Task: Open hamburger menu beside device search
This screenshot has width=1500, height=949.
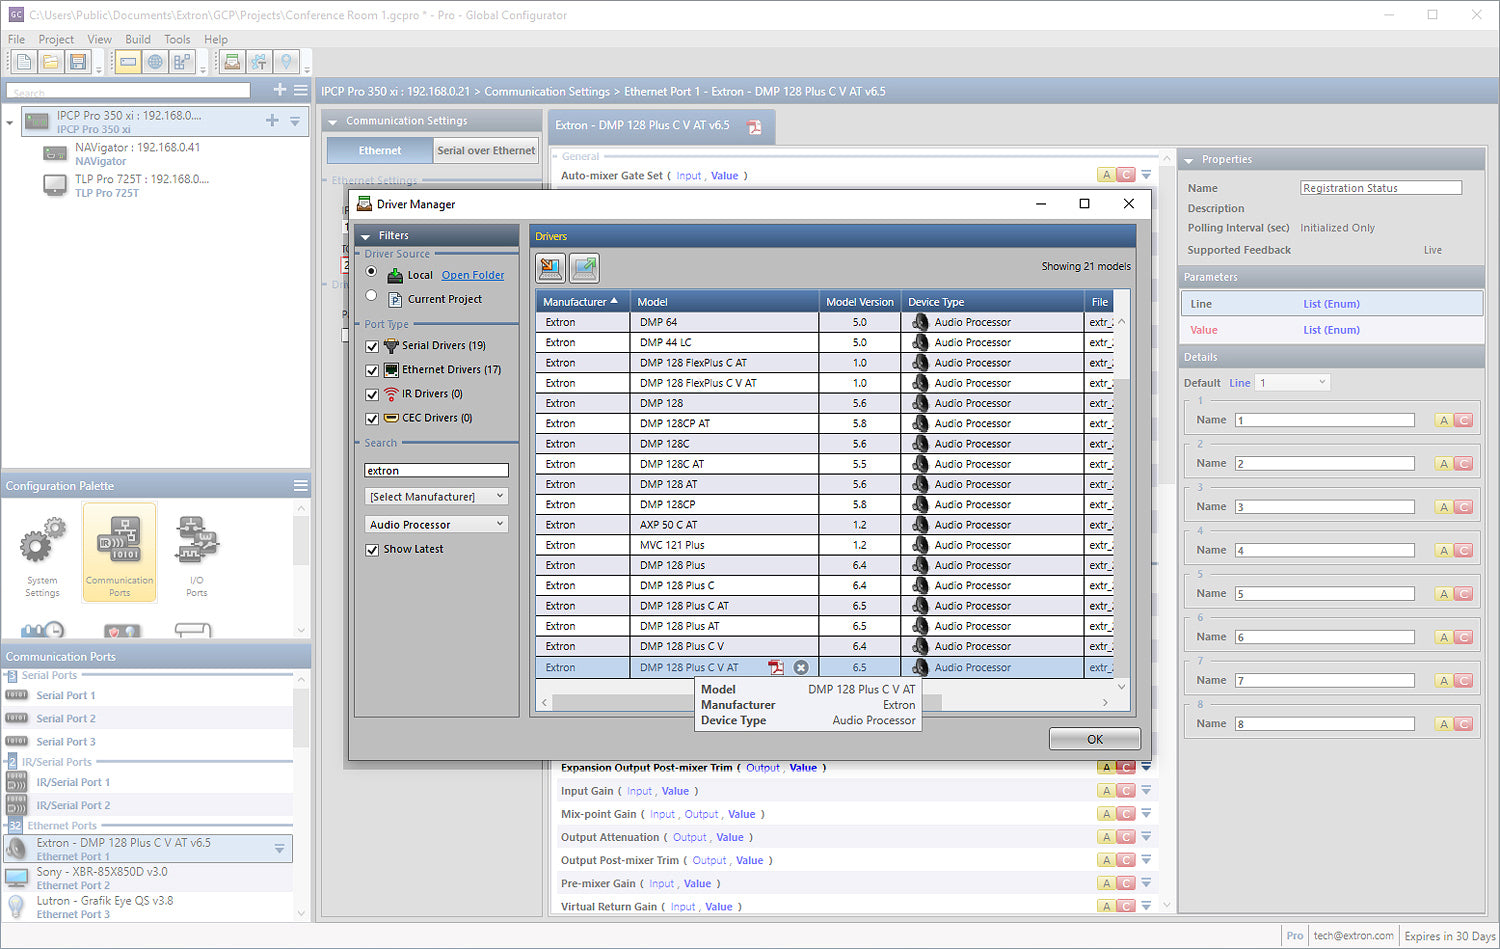Action: pyautogui.click(x=300, y=90)
